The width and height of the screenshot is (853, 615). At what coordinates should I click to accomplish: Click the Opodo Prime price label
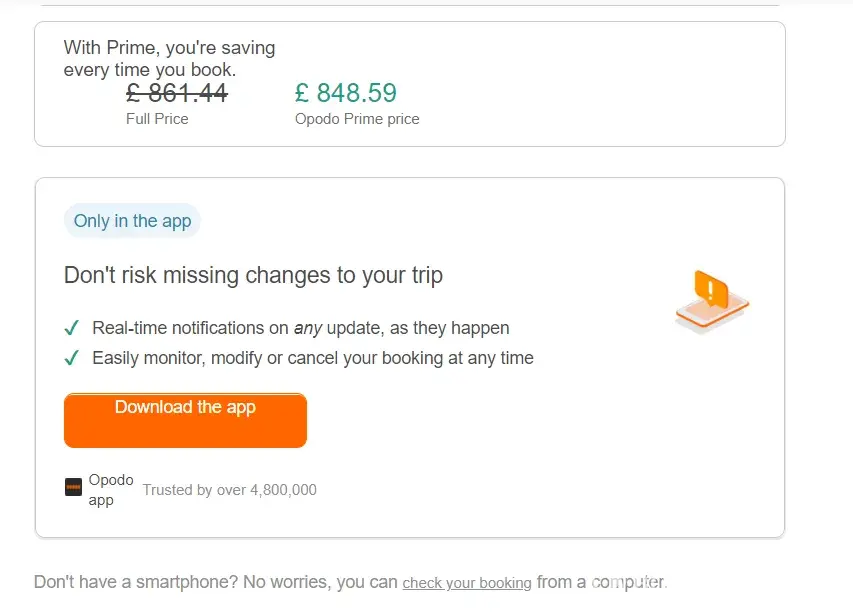tap(357, 119)
